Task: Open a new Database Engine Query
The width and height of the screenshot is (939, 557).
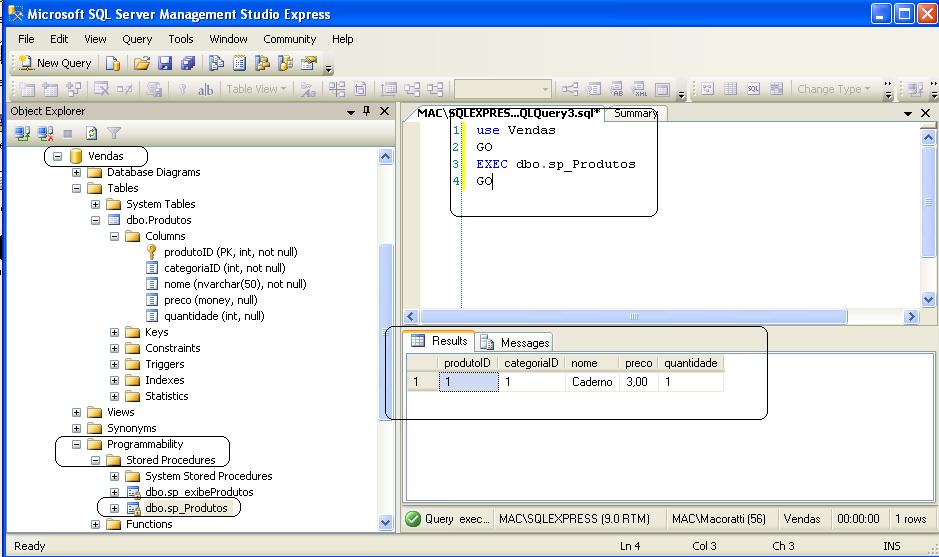Action: coord(113,63)
